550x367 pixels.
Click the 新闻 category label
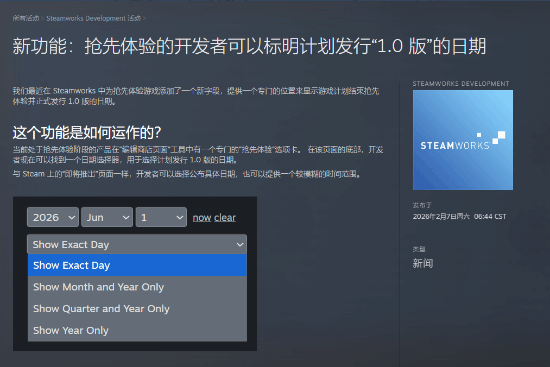pos(423,263)
